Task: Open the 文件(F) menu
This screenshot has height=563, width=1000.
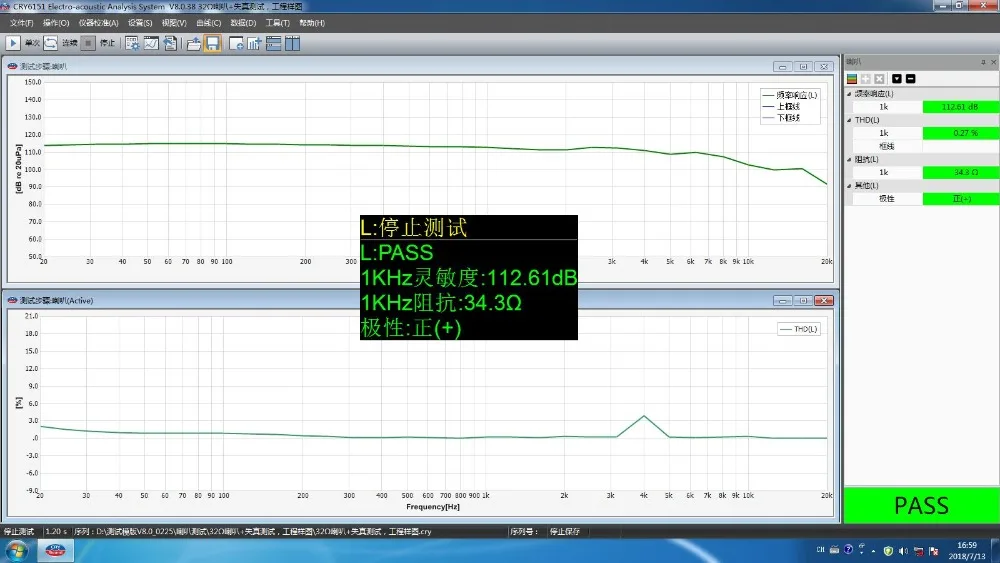Action: pyautogui.click(x=21, y=23)
